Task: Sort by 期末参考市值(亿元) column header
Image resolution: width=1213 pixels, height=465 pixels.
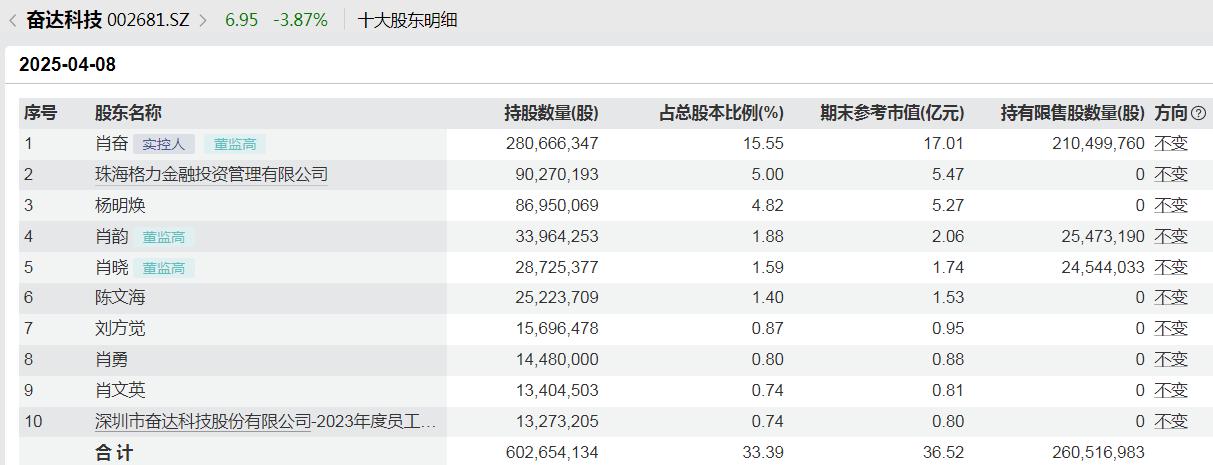Action: [x=892, y=114]
